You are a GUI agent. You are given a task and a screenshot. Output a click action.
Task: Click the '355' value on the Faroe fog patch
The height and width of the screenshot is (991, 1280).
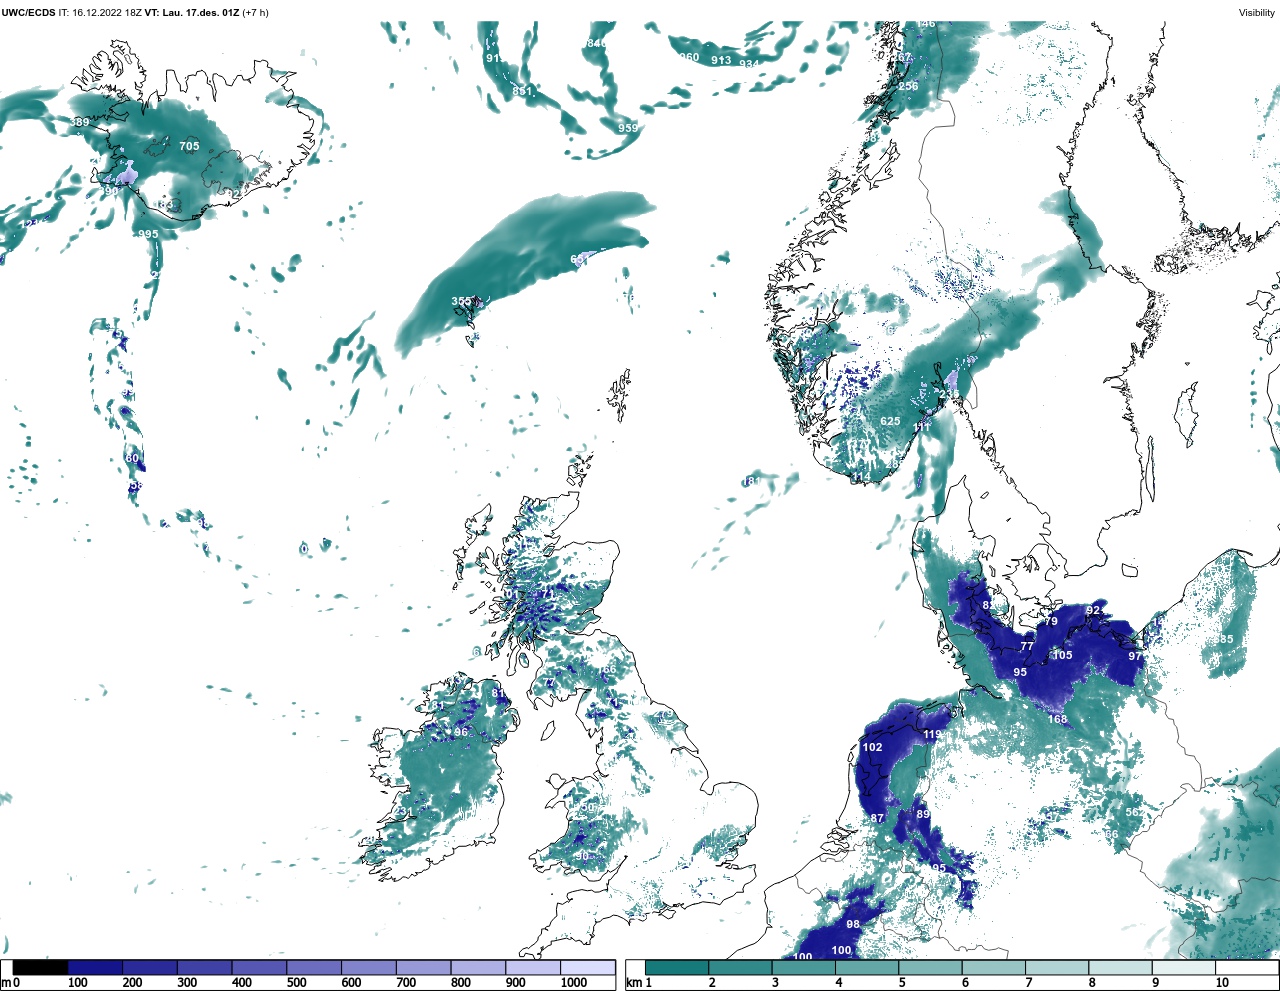coord(461,301)
